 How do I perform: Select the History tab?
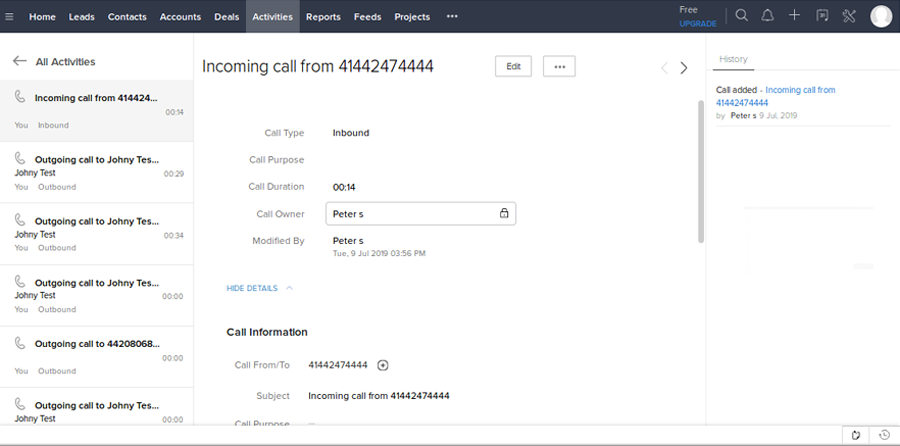click(x=733, y=59)
